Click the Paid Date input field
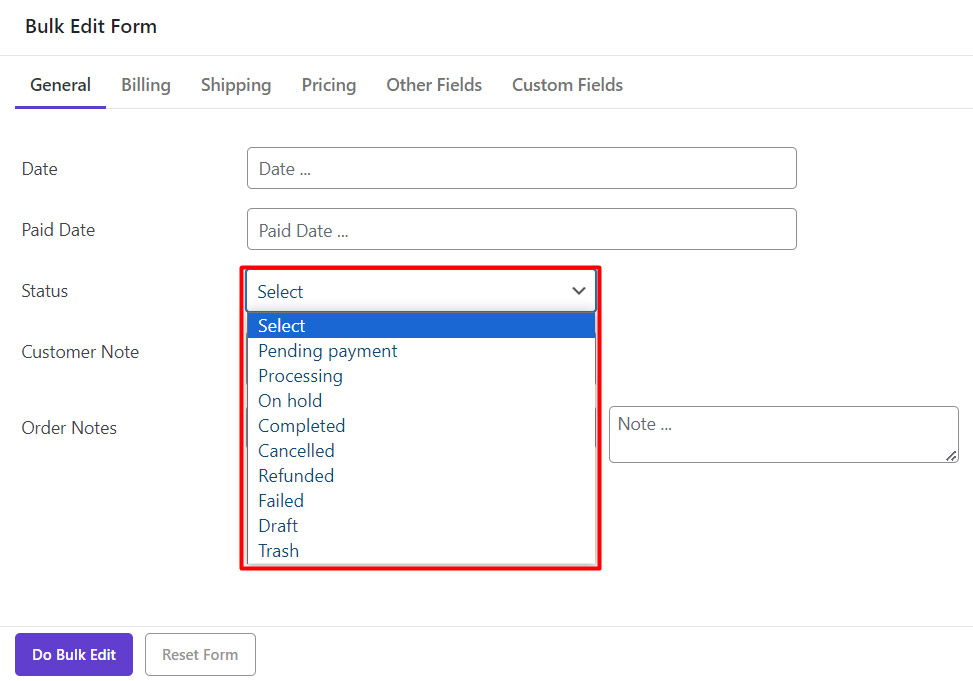This screenshot has height=681, width=973. 521,230
